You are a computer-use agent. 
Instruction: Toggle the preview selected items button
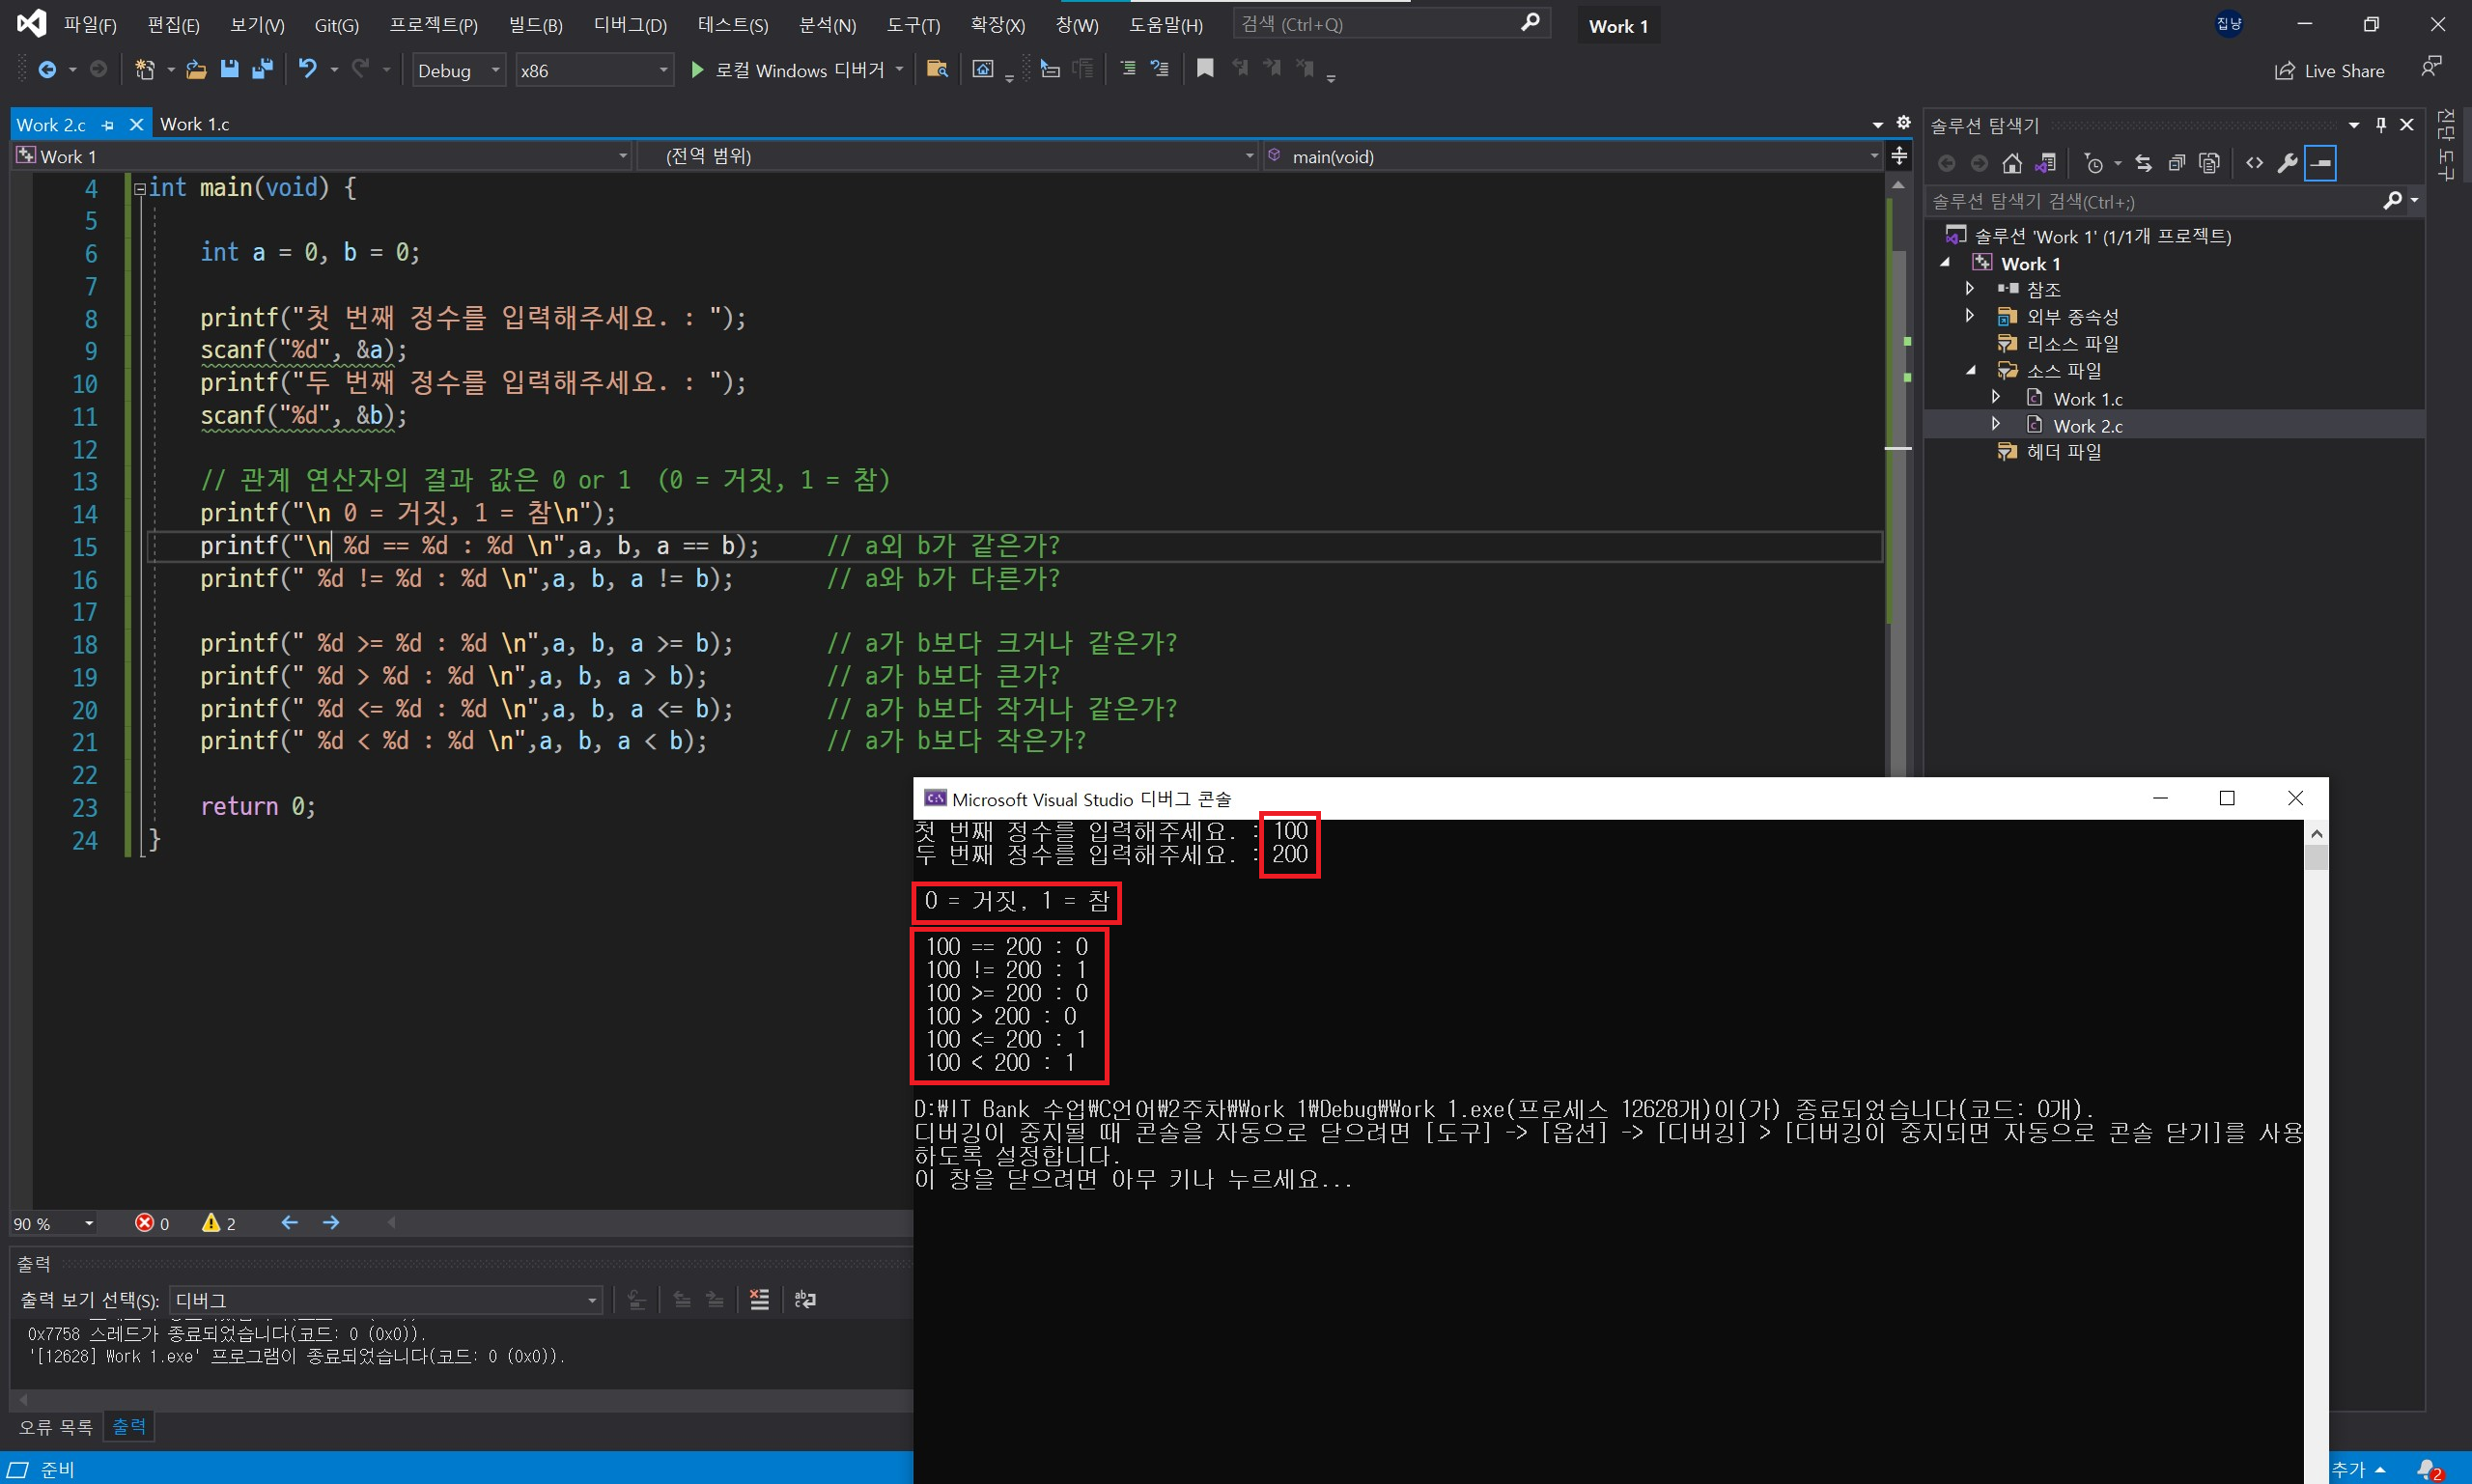pos(2320,163)
